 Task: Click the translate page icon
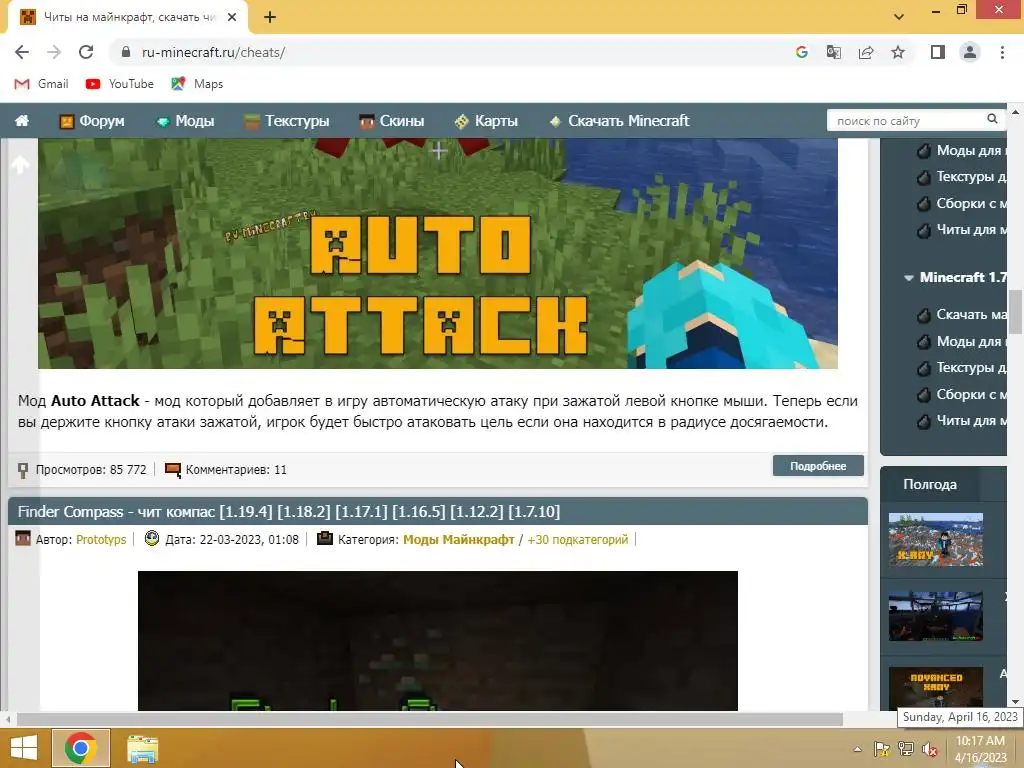[833, 52]
